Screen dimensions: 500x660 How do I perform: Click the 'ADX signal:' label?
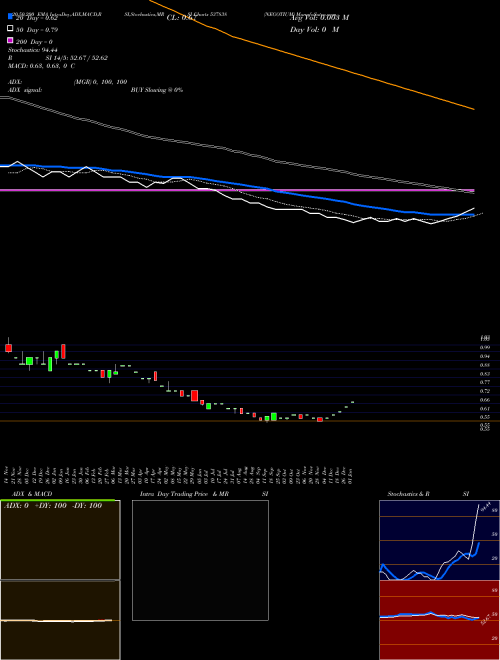pyautogui.click(x=25, y=90)
